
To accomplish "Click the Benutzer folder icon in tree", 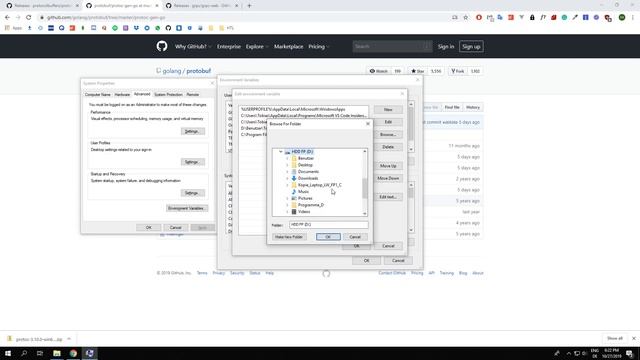I will point(294,158).
